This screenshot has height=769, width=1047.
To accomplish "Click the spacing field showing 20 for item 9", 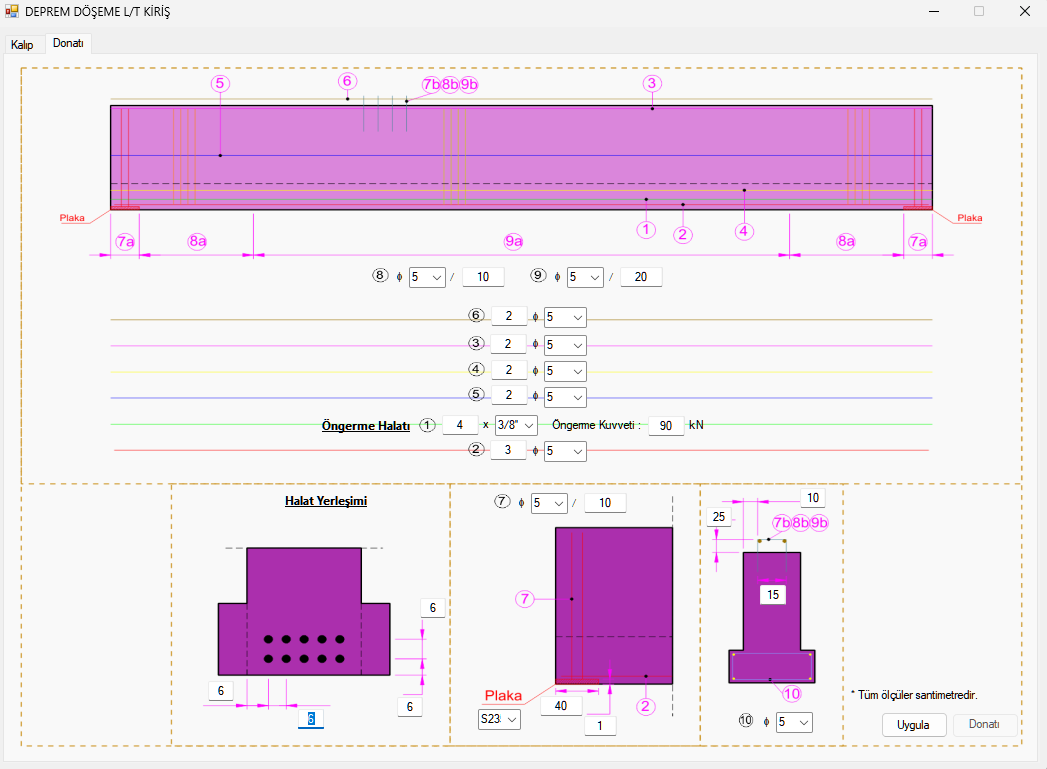I will [x=641, y=277].
